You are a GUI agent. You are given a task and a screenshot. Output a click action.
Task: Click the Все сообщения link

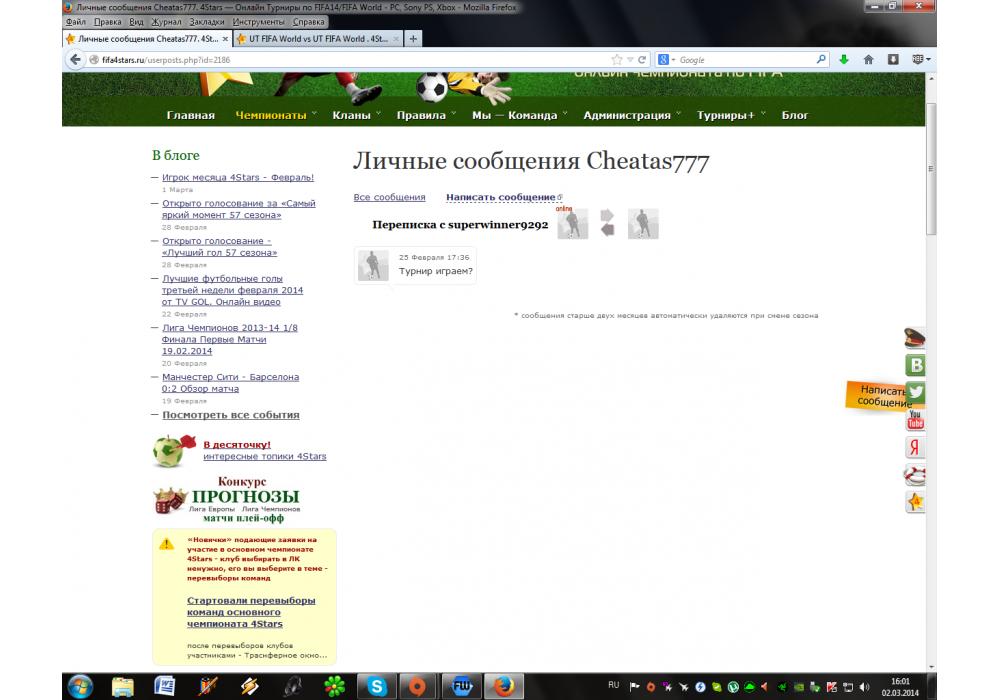point(389,198)
